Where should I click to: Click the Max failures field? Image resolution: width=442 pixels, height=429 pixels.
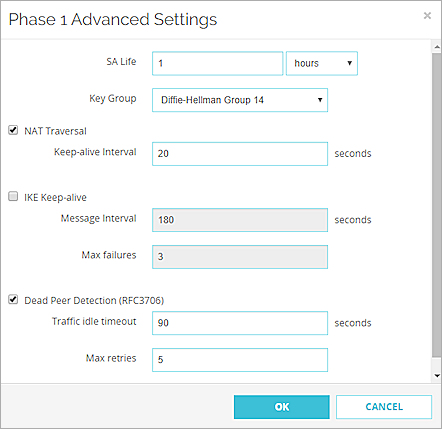point(240,257)
